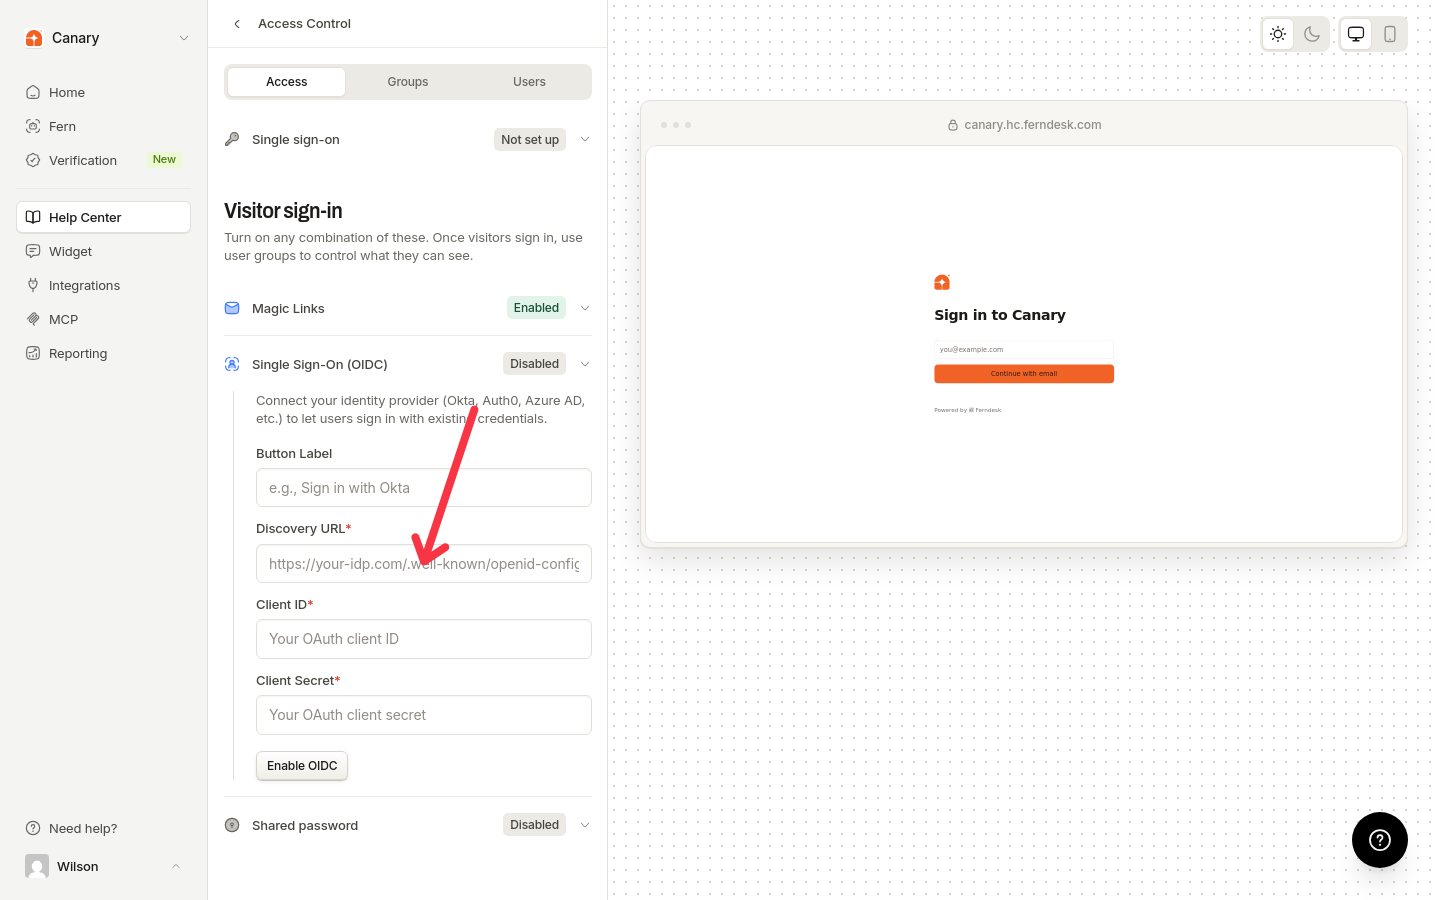The image size is (1440, 900).
Task: Click the canary.hc.ferndesk.com address bar
Action: coord(1024,125)
